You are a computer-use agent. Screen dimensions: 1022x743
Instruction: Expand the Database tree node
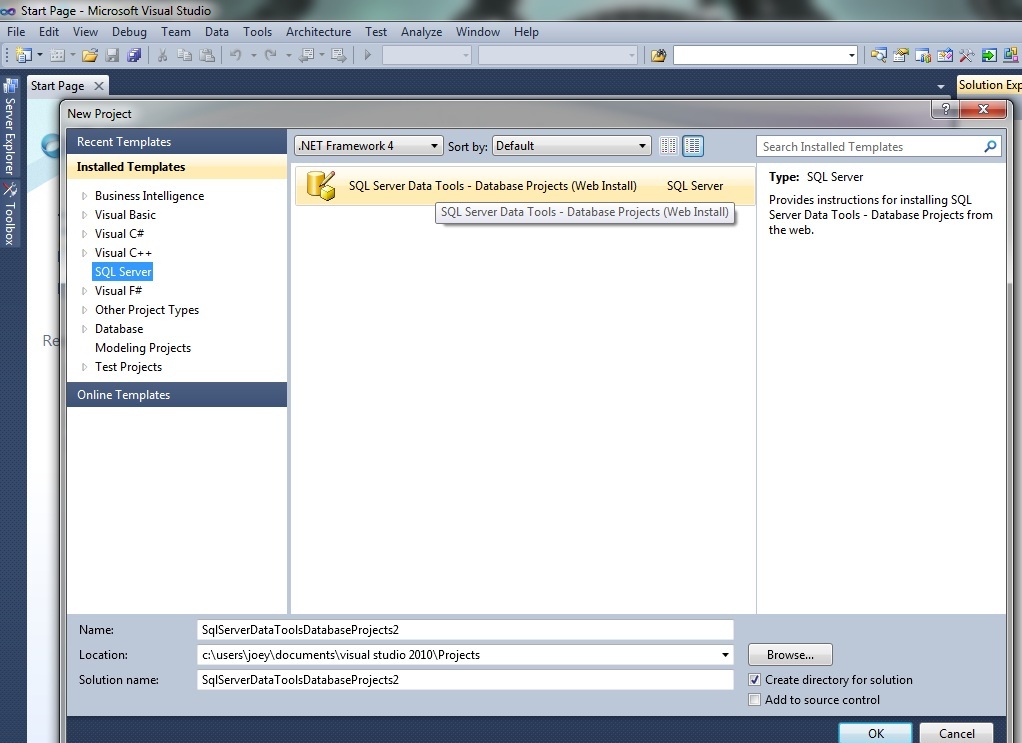pyautogui.click(x=84, y=329)
